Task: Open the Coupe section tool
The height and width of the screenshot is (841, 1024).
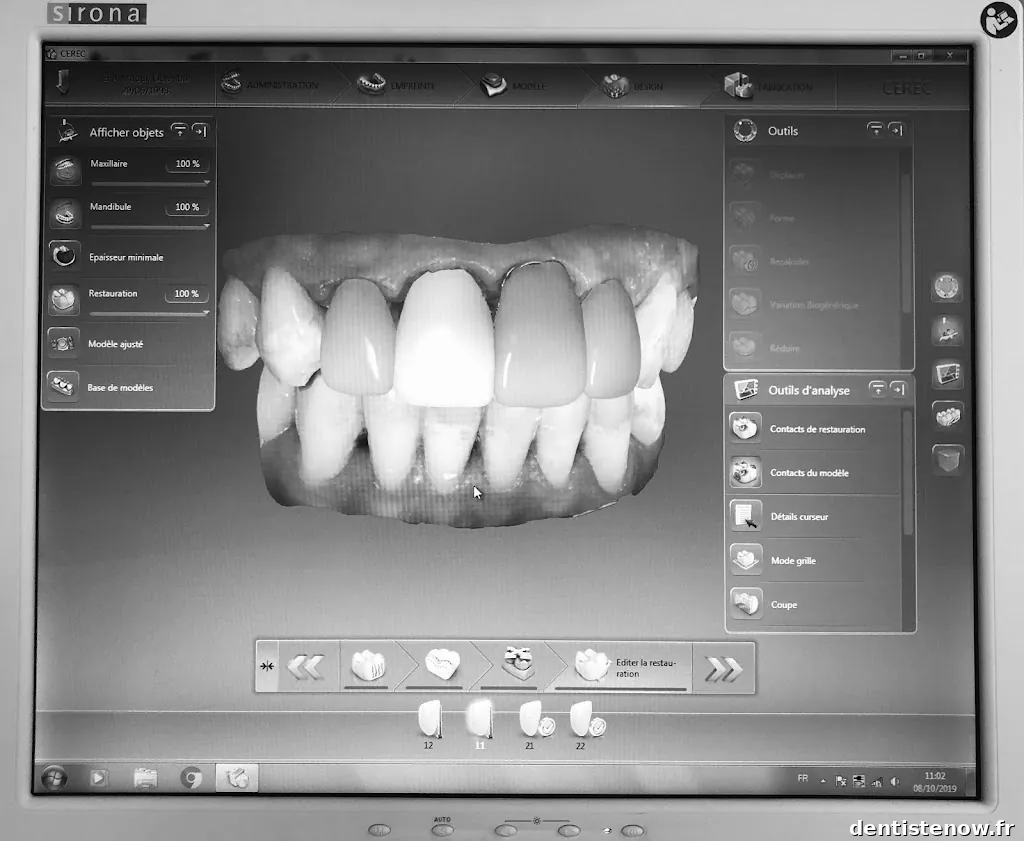Action: [745, 604]
